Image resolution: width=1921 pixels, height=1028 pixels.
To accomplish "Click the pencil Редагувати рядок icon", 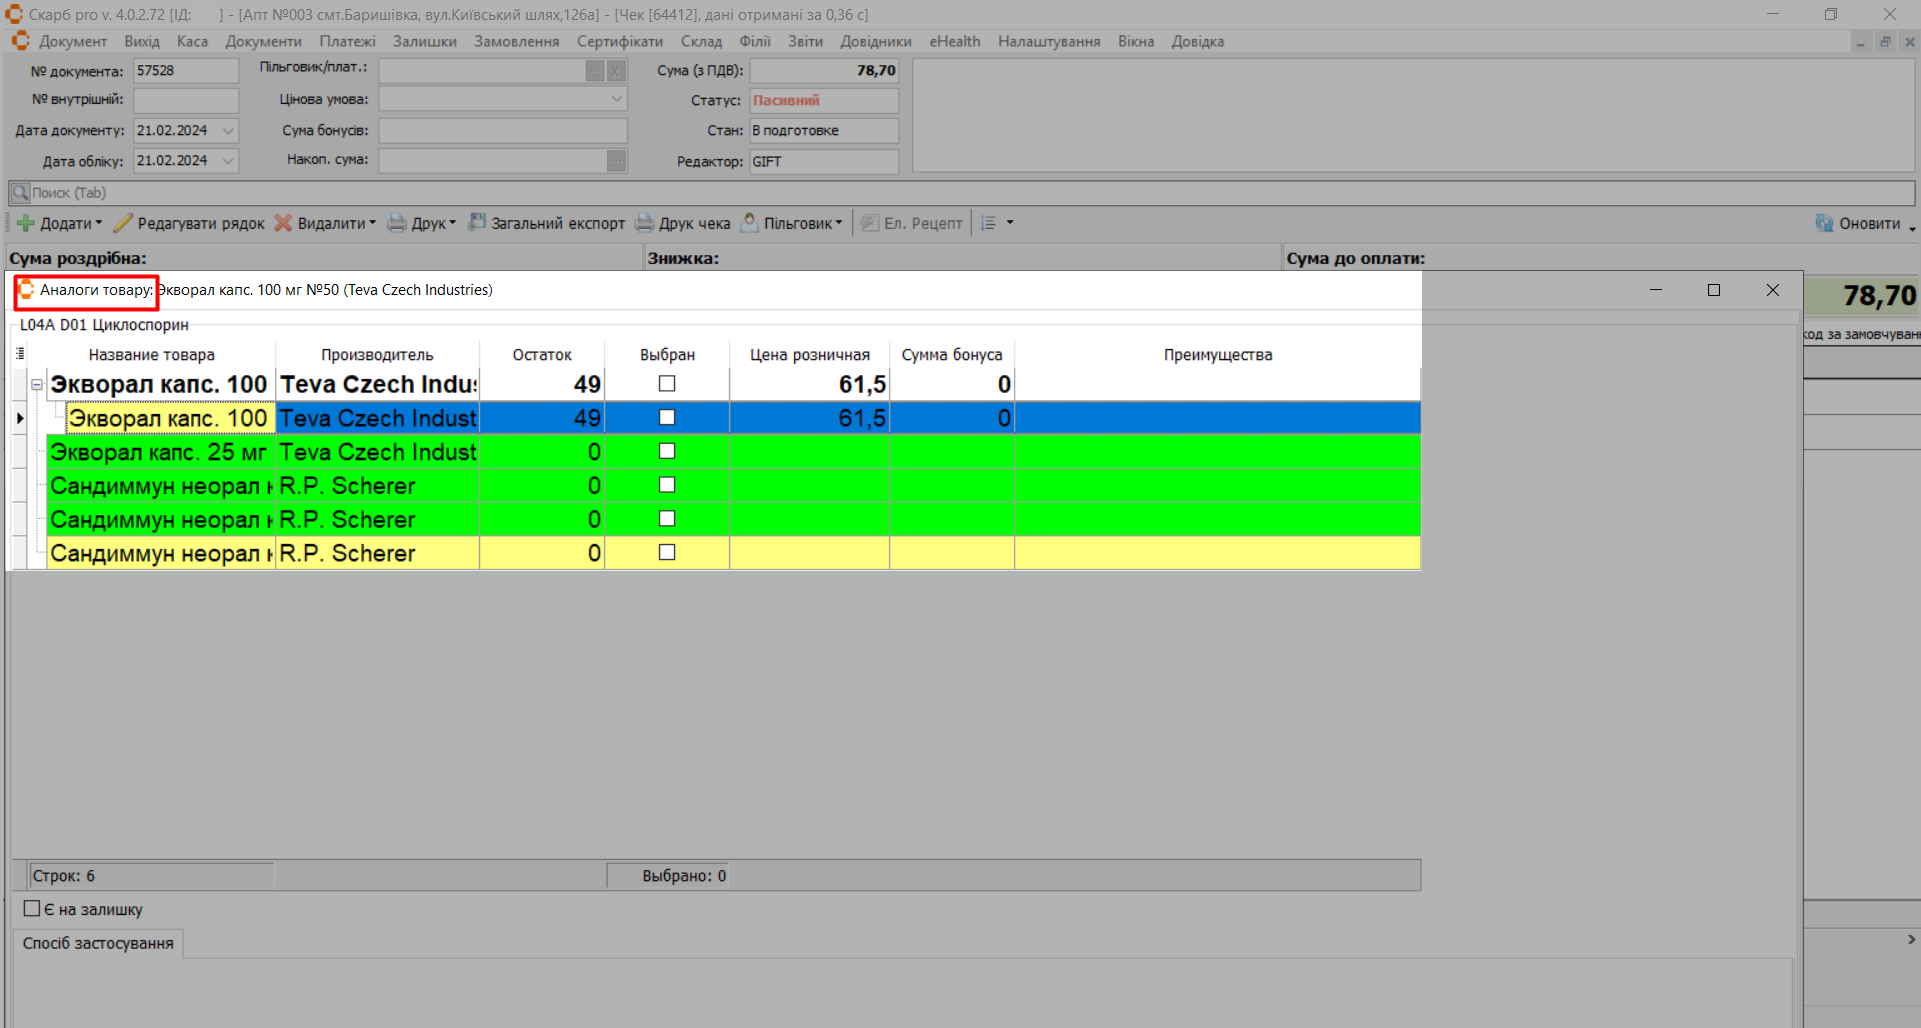I will click(123, 223).
